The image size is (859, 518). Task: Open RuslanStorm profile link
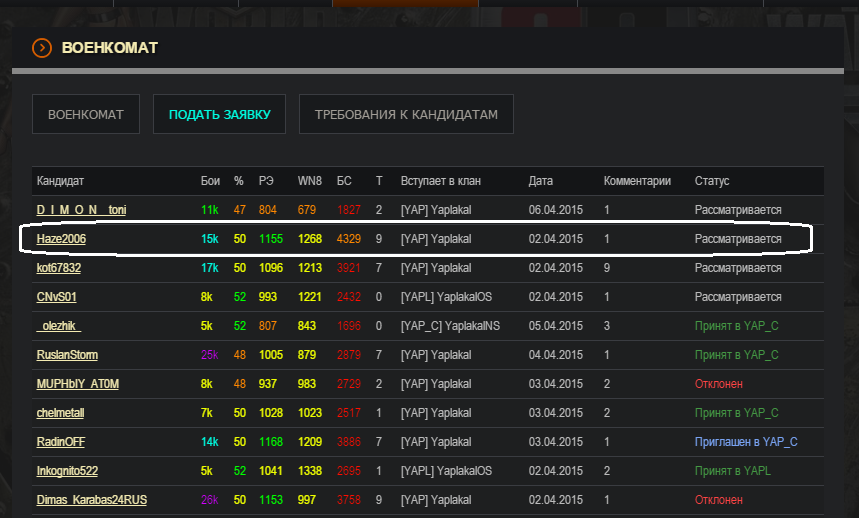click(67, 355)
